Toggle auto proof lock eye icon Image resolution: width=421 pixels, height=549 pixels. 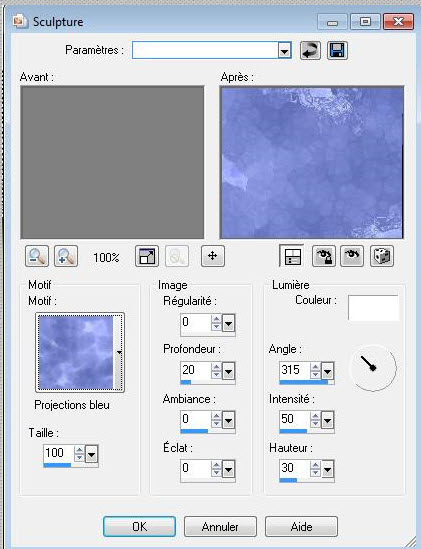pos(324,256)
